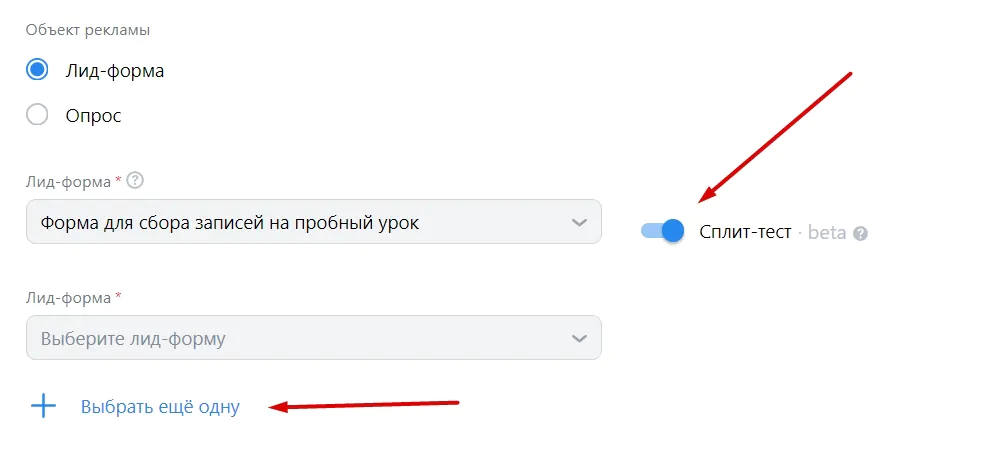Click the Лид-форма radio option label text
985x452 pixels.
point(115,71)
